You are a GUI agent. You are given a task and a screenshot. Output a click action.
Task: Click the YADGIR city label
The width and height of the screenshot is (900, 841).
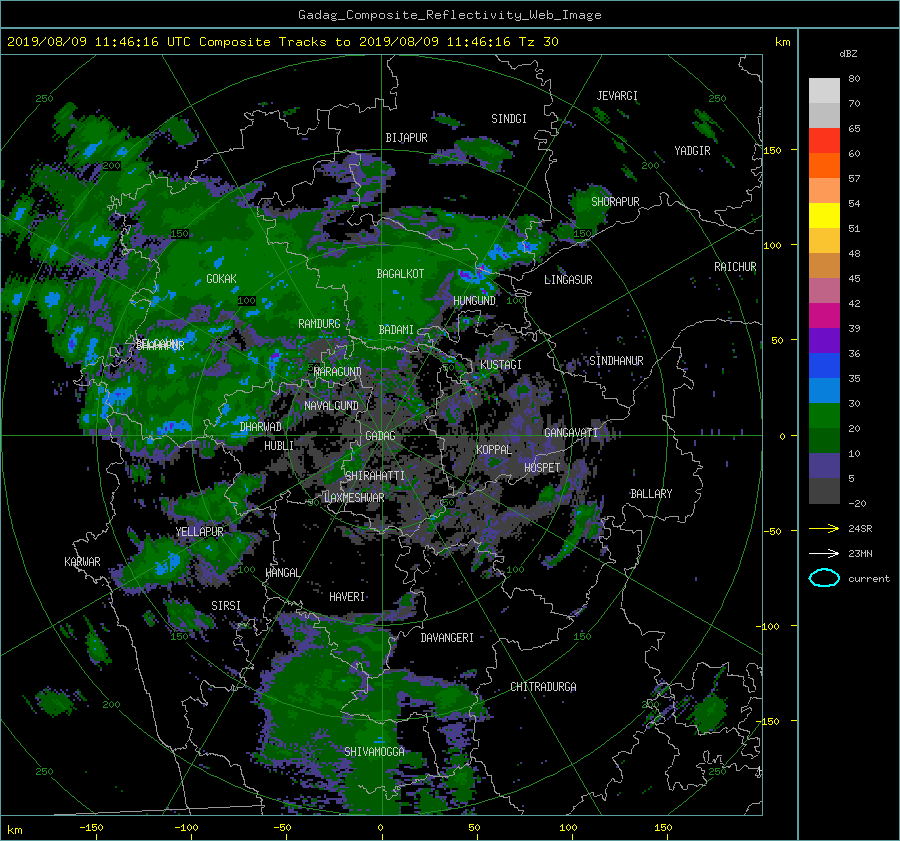(x=692, y=151)
